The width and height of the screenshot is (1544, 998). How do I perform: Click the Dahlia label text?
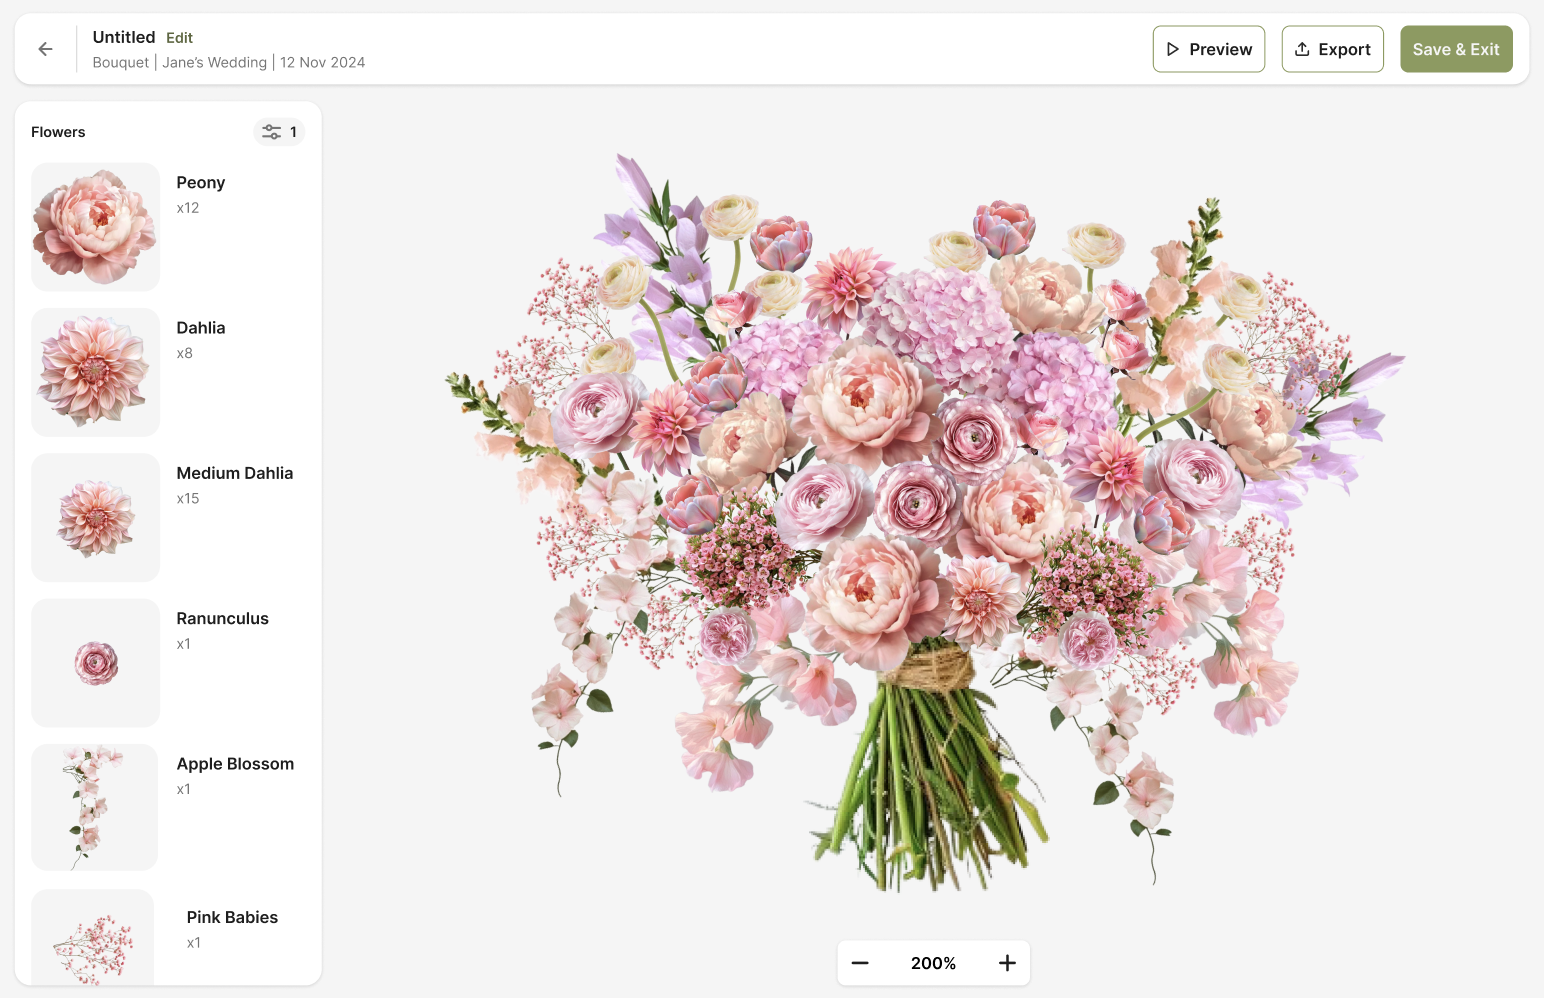click(201, 328)
